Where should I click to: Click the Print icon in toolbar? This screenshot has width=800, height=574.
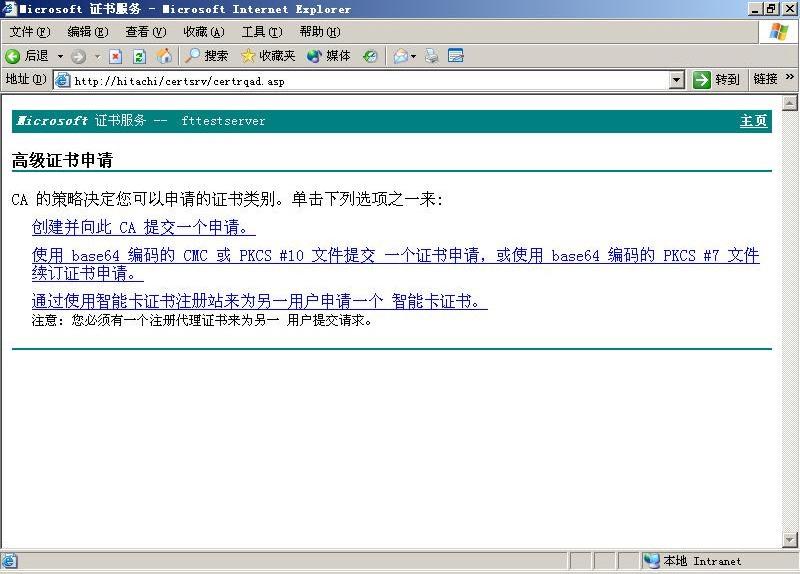coord(432,56)
